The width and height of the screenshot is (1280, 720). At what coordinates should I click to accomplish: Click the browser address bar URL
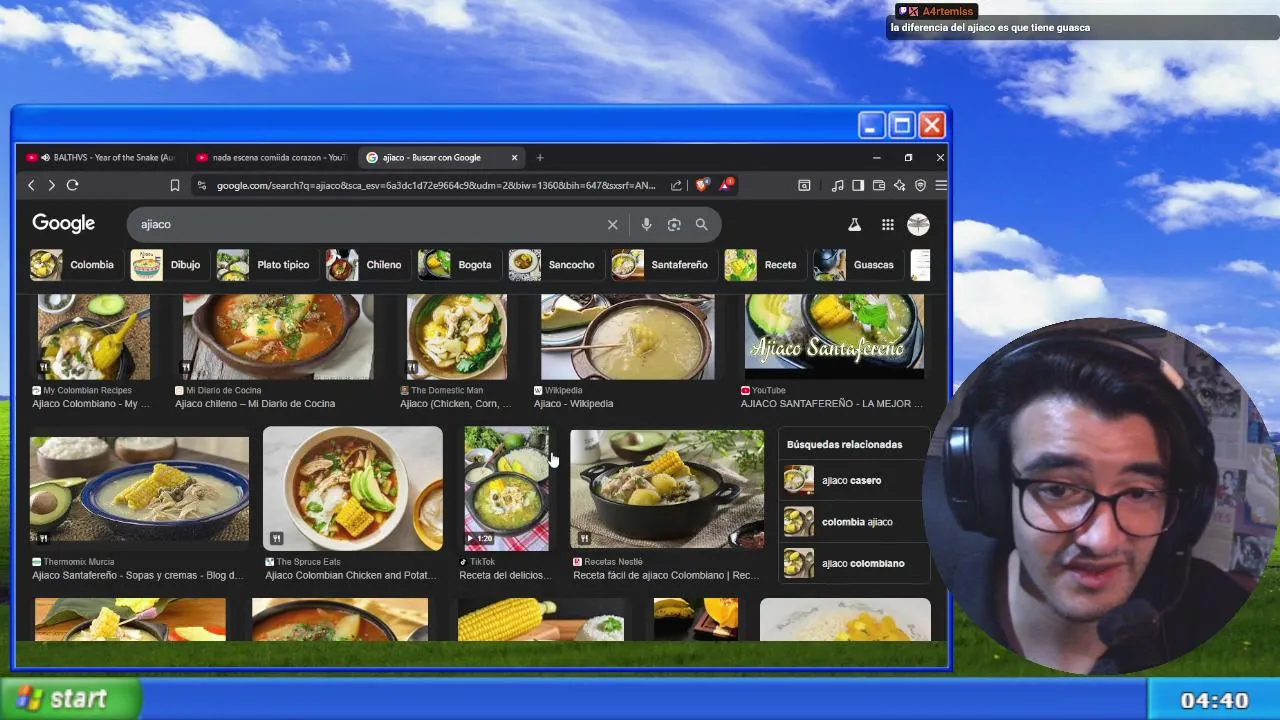[x=436, y=185]
